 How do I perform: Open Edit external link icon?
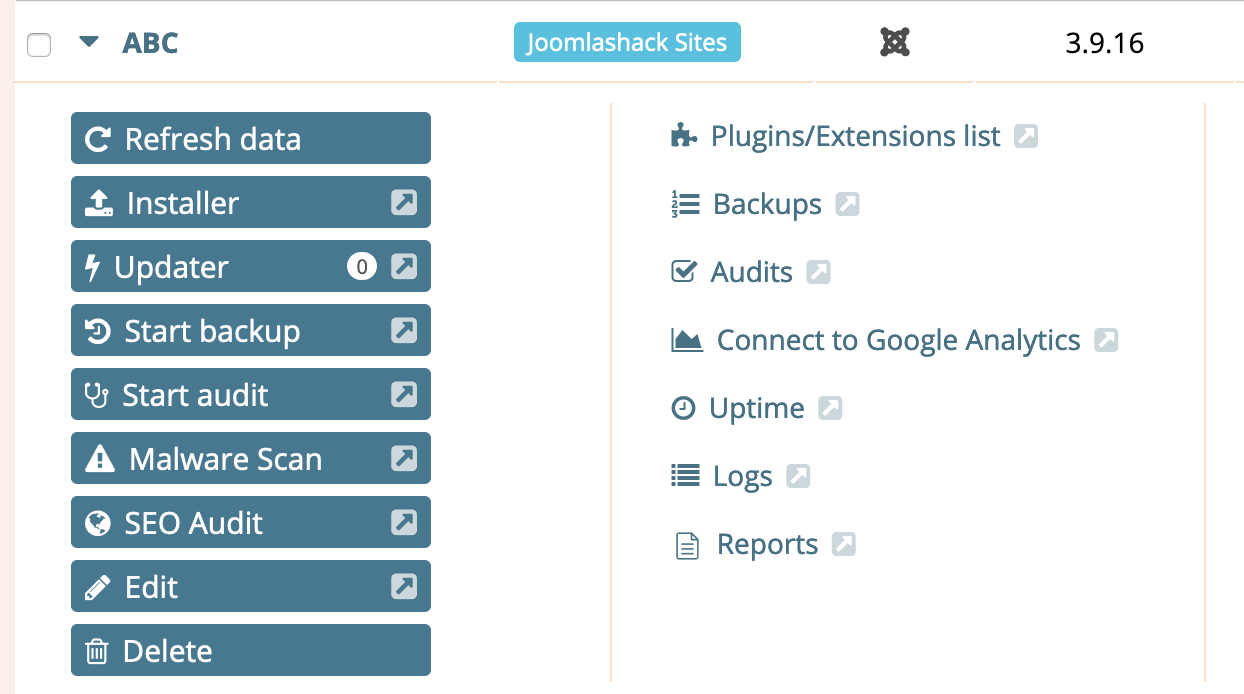(404, 587)
